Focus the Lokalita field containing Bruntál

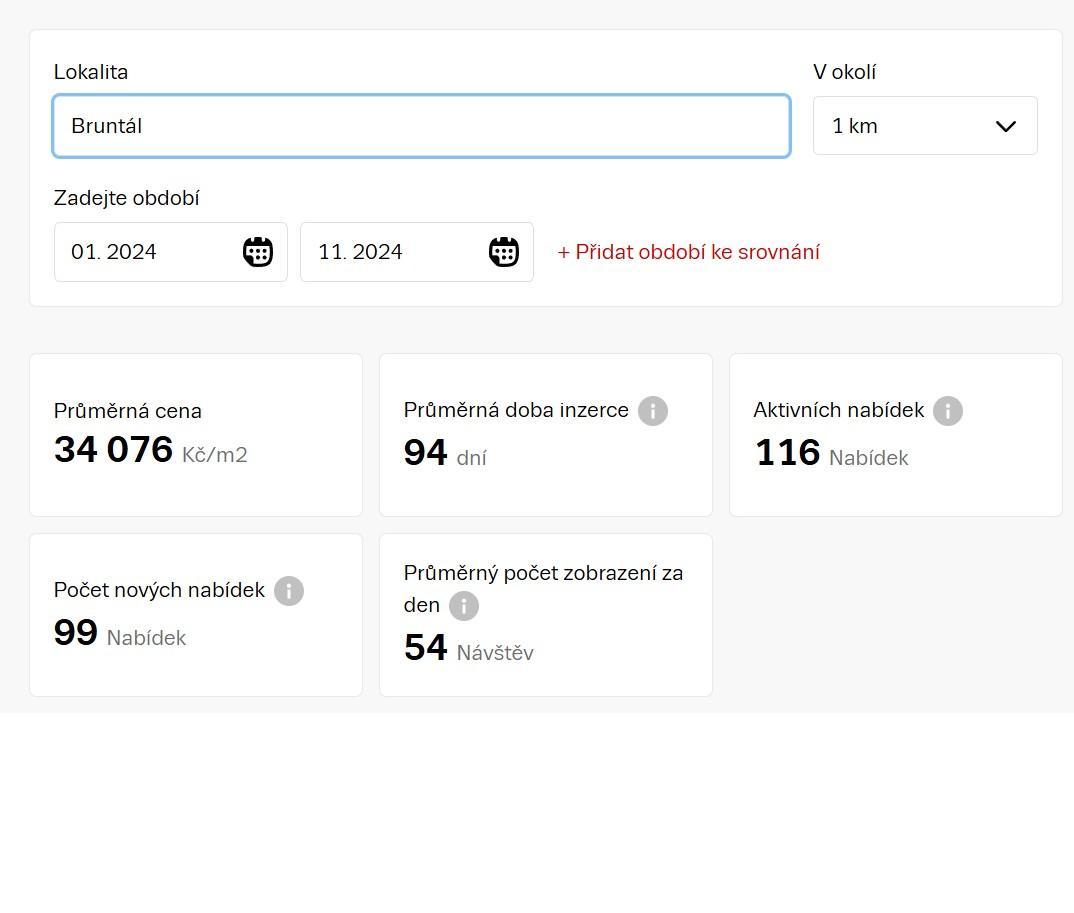click(x=422, y=126)
